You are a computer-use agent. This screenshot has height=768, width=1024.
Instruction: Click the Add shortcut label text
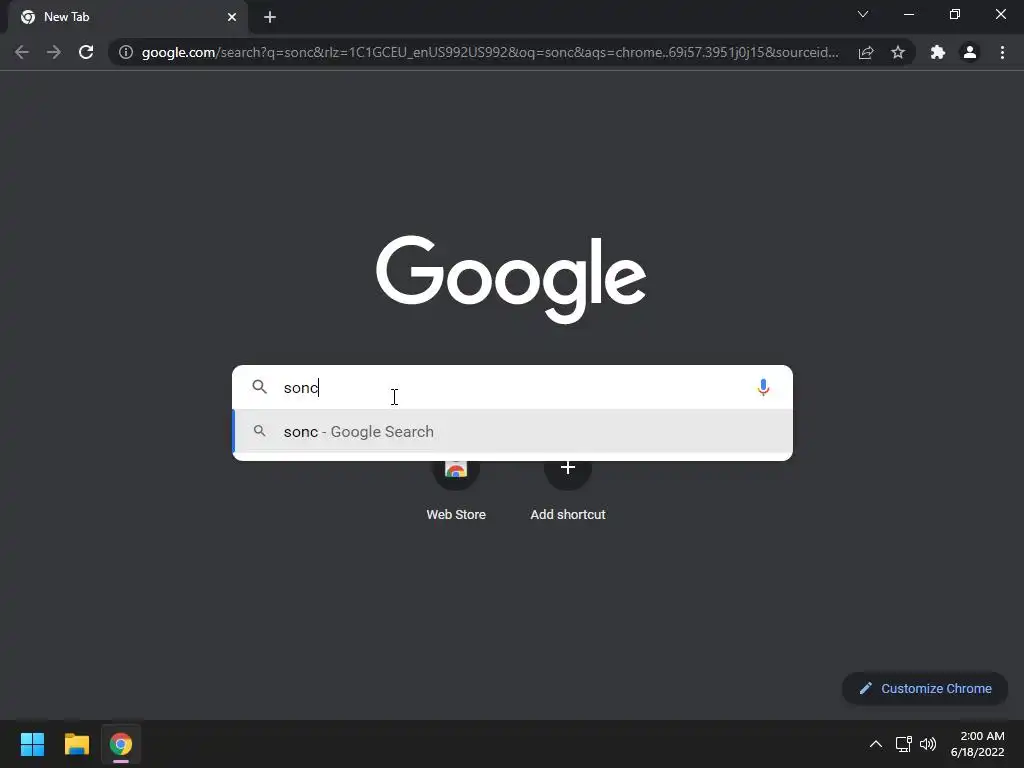568,515
